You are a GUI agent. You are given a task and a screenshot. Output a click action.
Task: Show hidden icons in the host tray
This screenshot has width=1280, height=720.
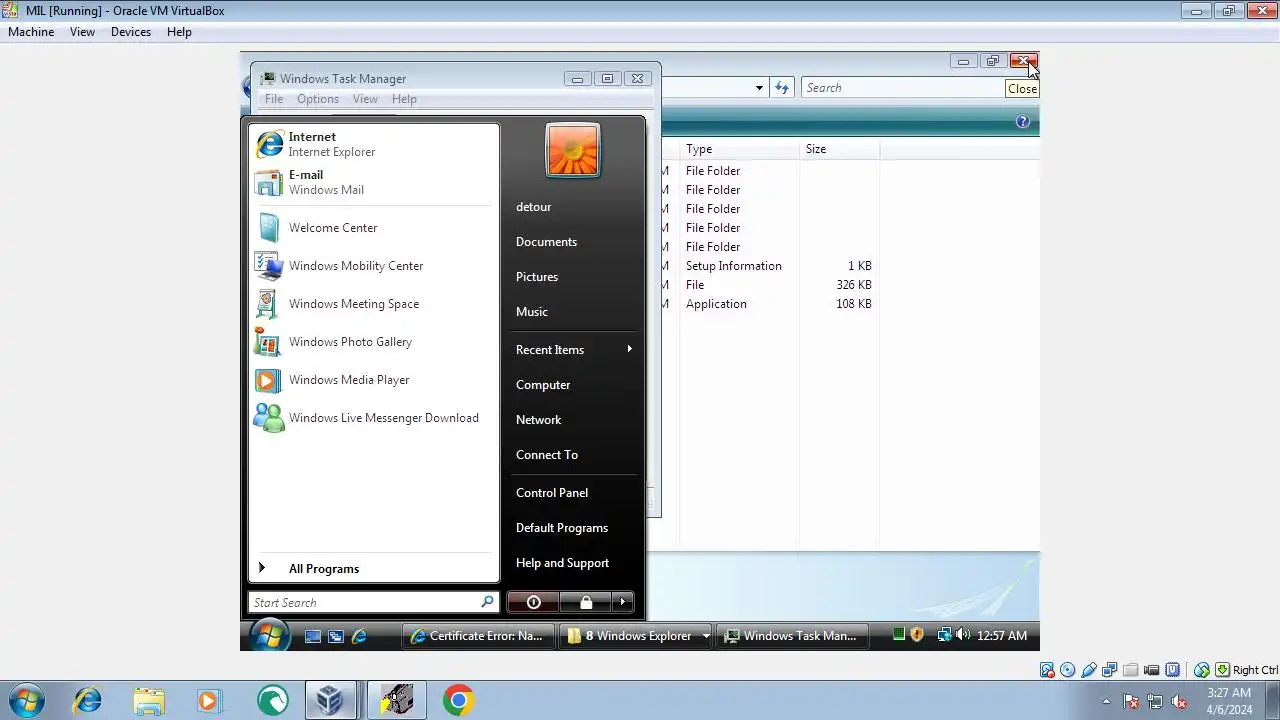click(1106, 701)
